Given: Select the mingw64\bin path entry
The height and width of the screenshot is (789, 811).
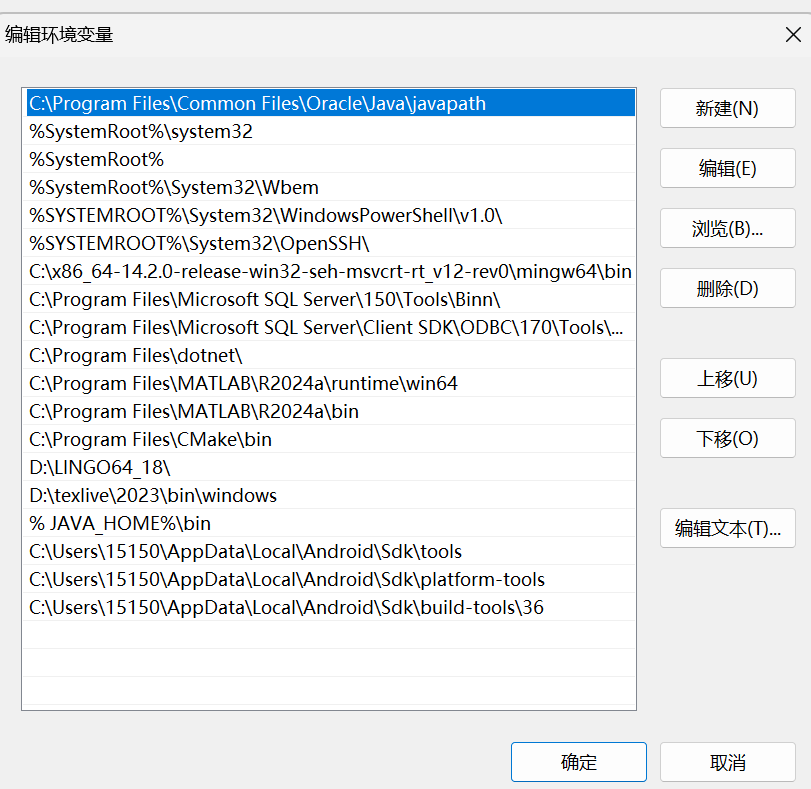Looking at the screenshot, I should pyautogui.click(x=331, y=271).
